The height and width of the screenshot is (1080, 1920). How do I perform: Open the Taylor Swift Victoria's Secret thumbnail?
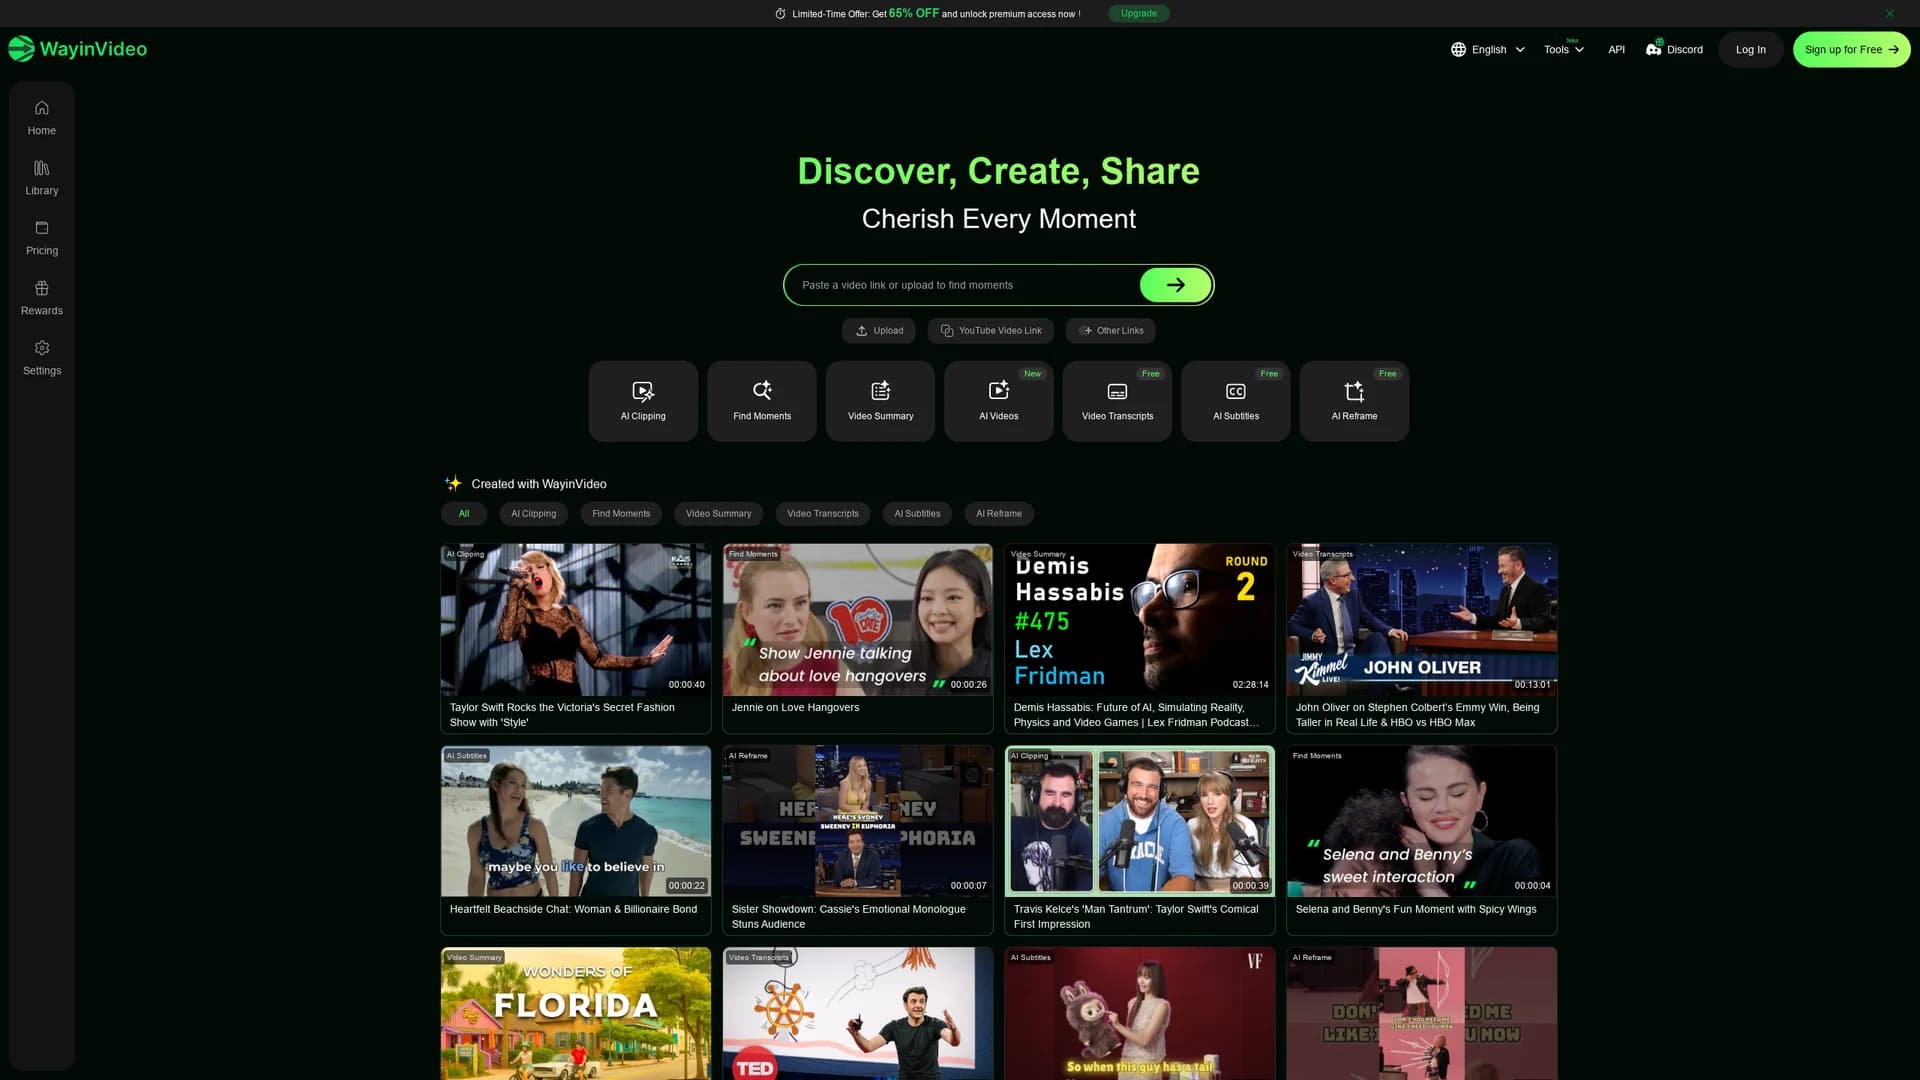[576, 620]
